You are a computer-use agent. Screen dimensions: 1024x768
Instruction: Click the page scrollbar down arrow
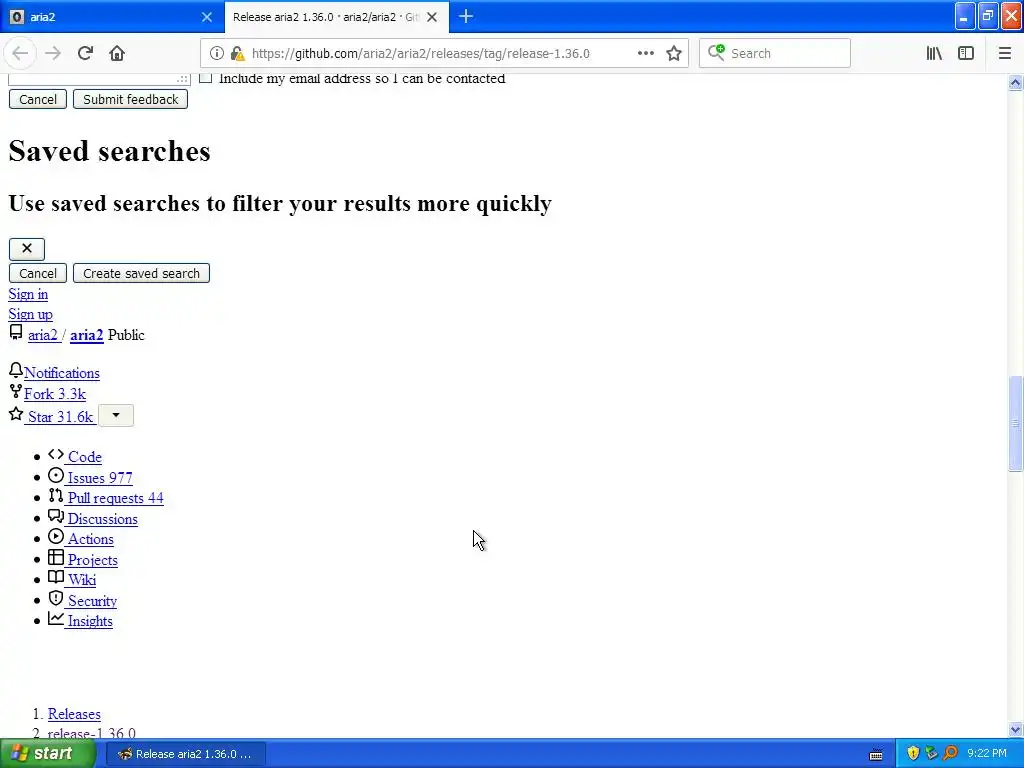coord(1015,729)
